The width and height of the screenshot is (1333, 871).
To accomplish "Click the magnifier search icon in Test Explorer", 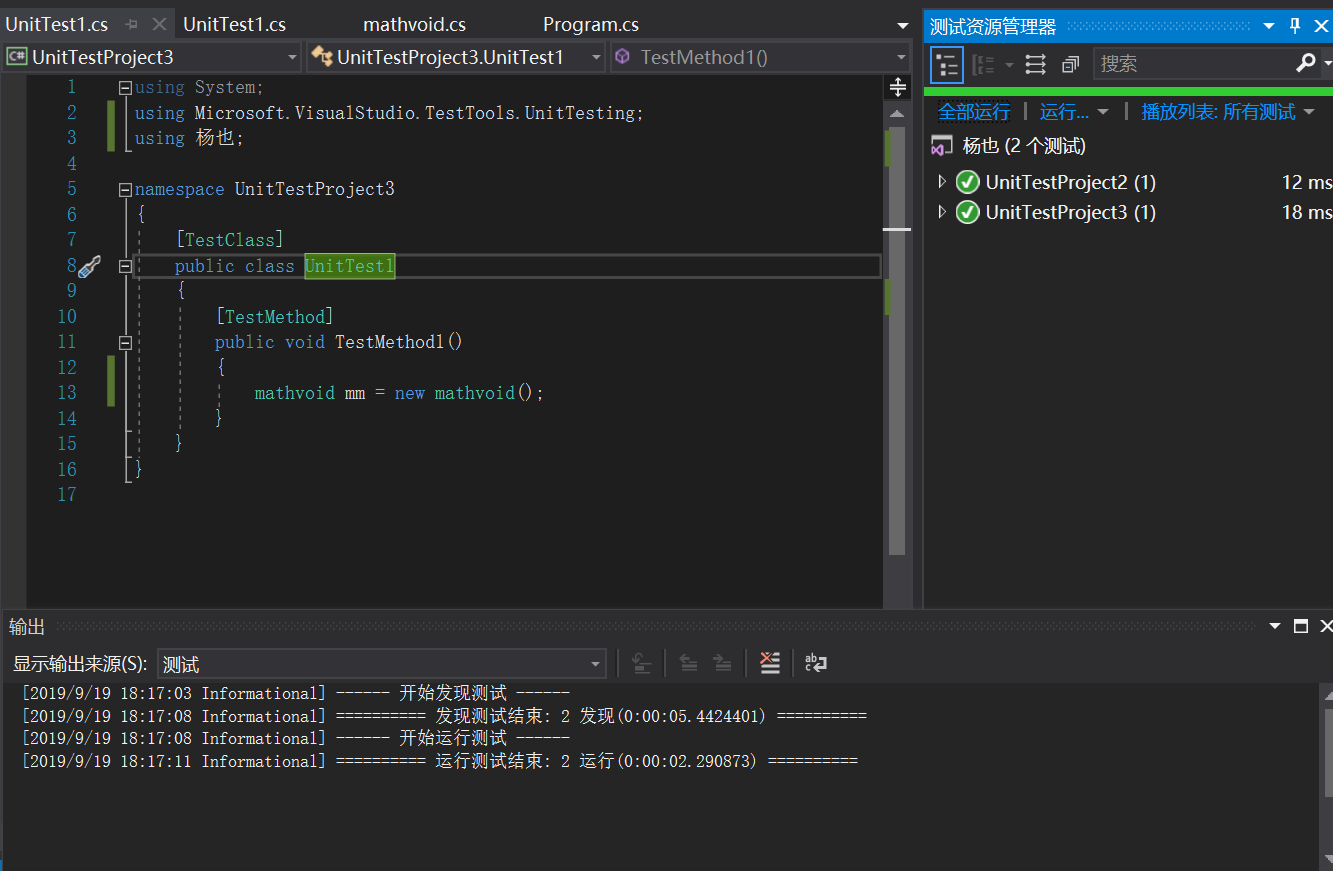I will point(1305,64).
